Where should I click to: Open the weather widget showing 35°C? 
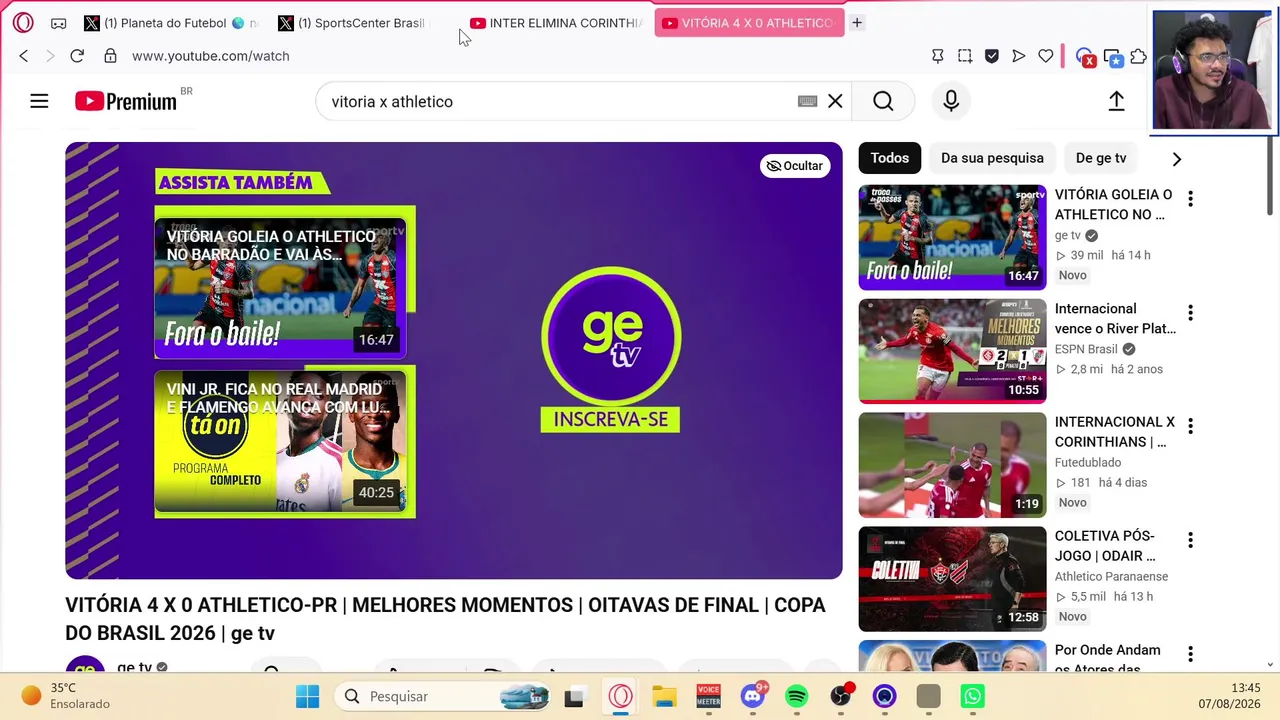[x=66, y=696]
